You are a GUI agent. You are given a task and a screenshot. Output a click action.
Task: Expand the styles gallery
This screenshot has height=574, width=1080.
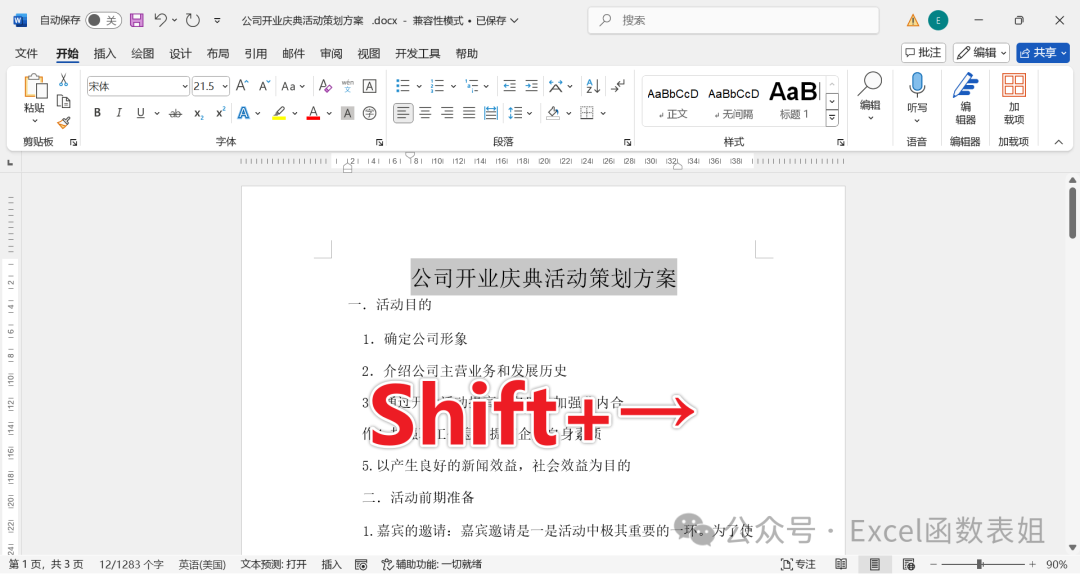[832, 119]
